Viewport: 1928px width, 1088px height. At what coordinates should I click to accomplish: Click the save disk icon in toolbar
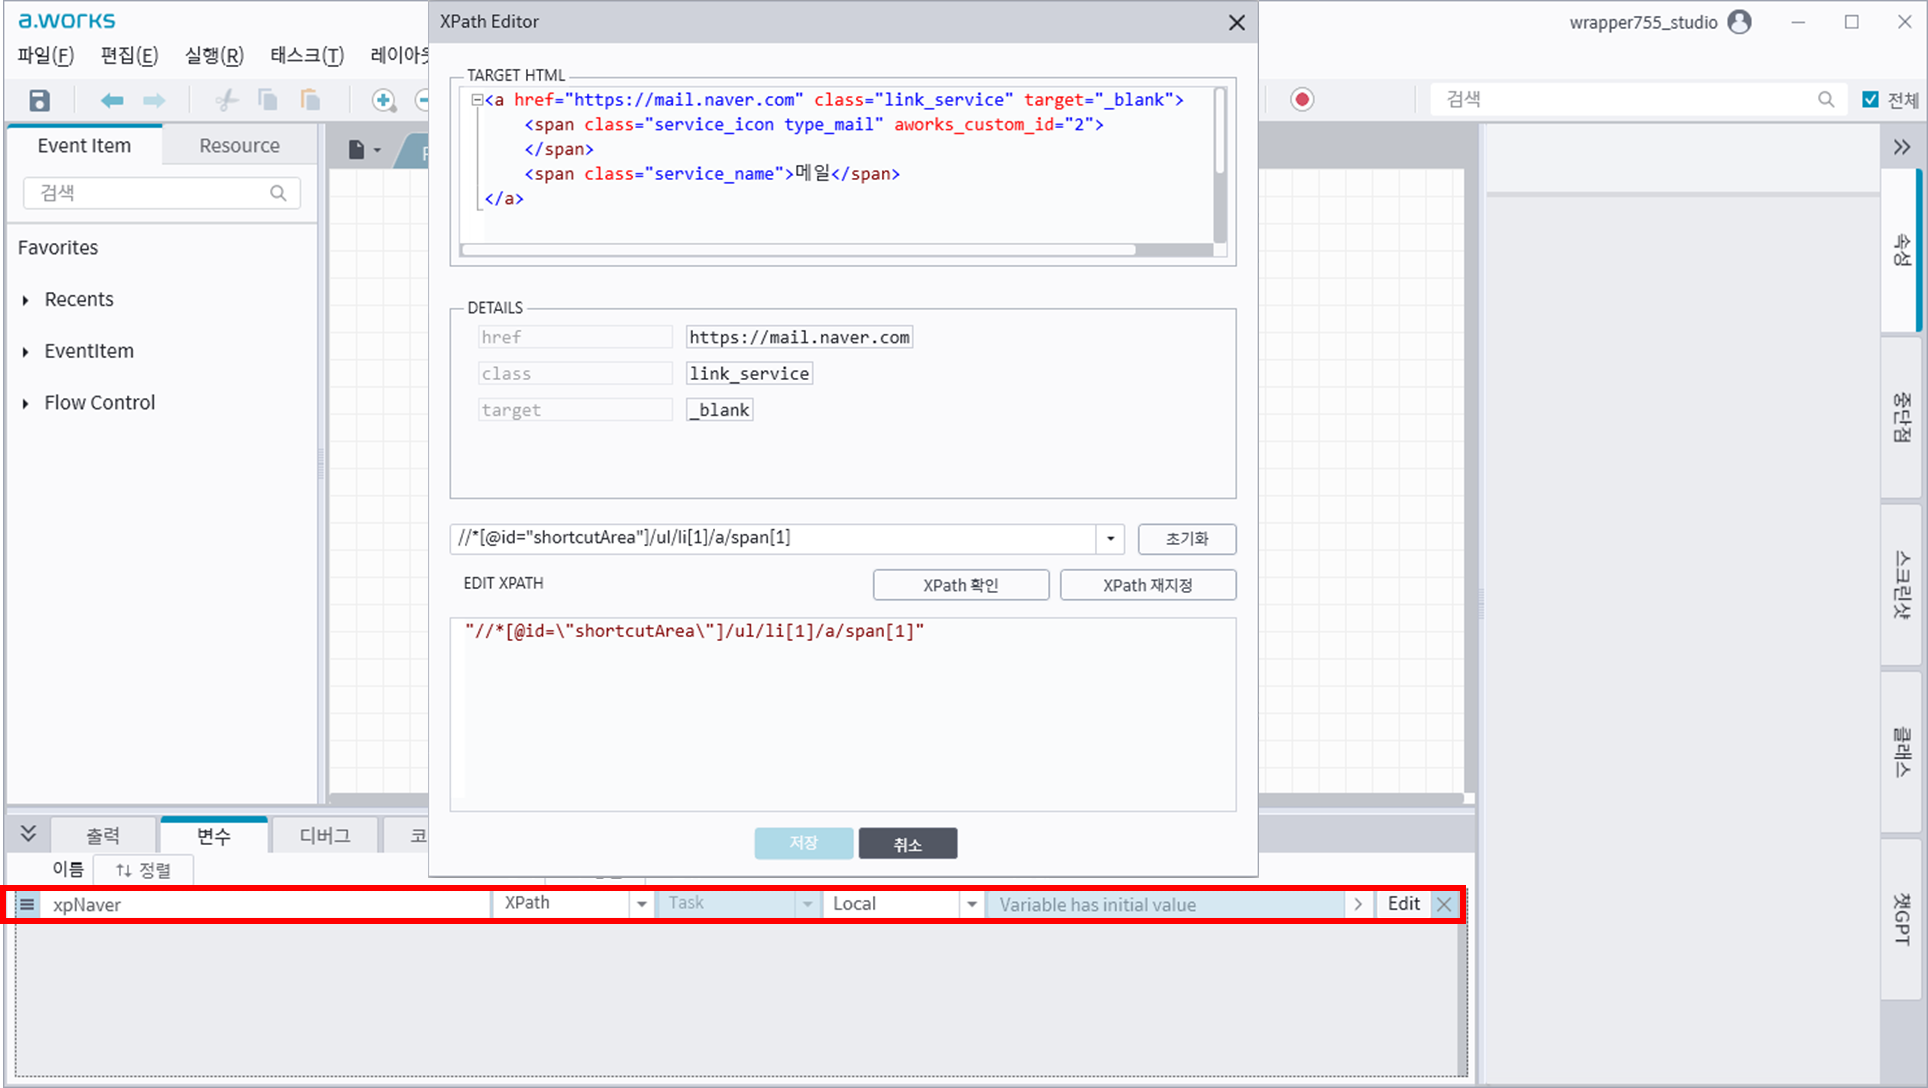coord(39,100)
